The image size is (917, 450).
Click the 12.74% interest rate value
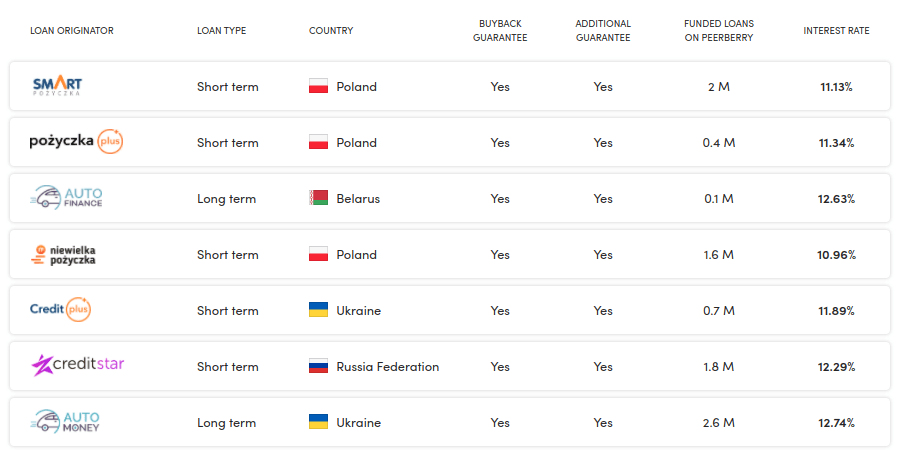[836, 422]
